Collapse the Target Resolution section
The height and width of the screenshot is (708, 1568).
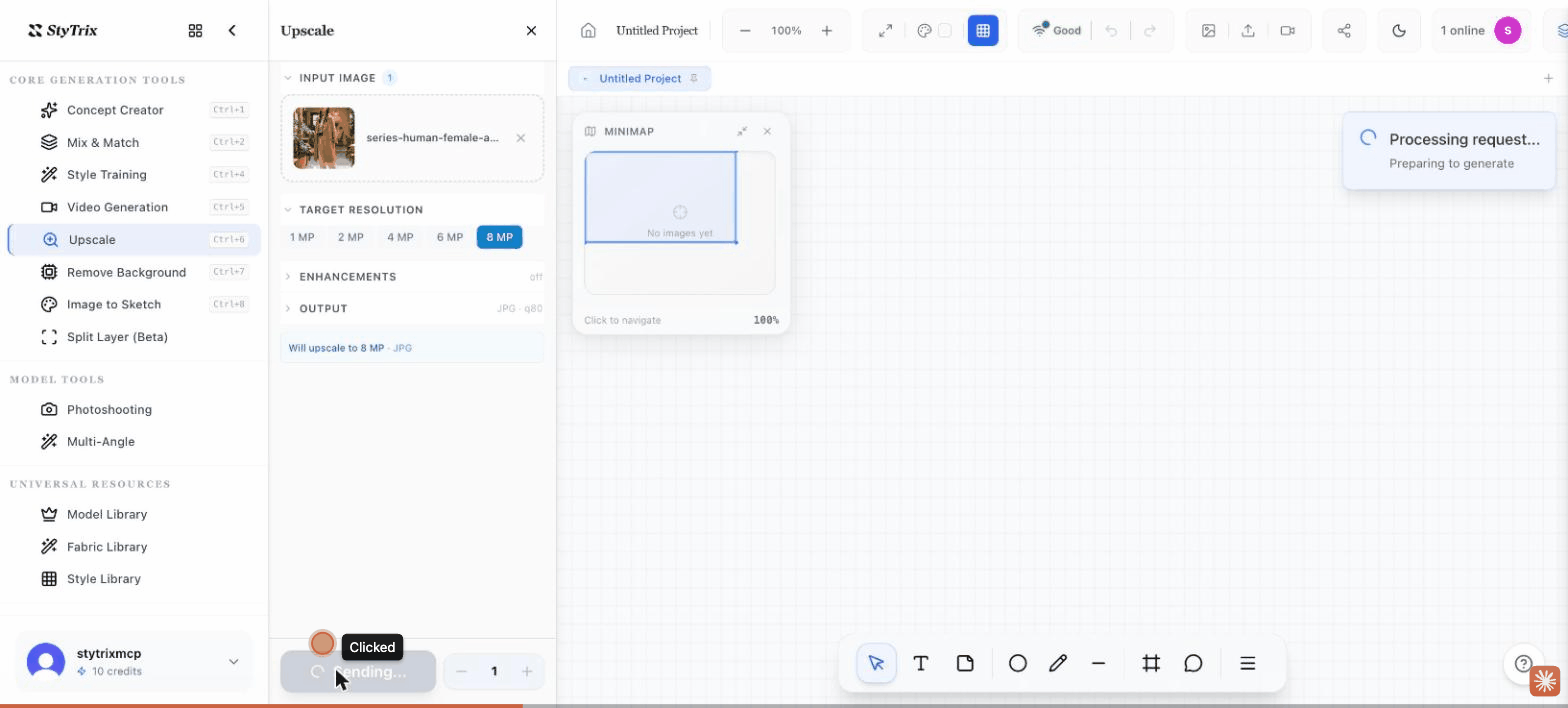point(288,210)
